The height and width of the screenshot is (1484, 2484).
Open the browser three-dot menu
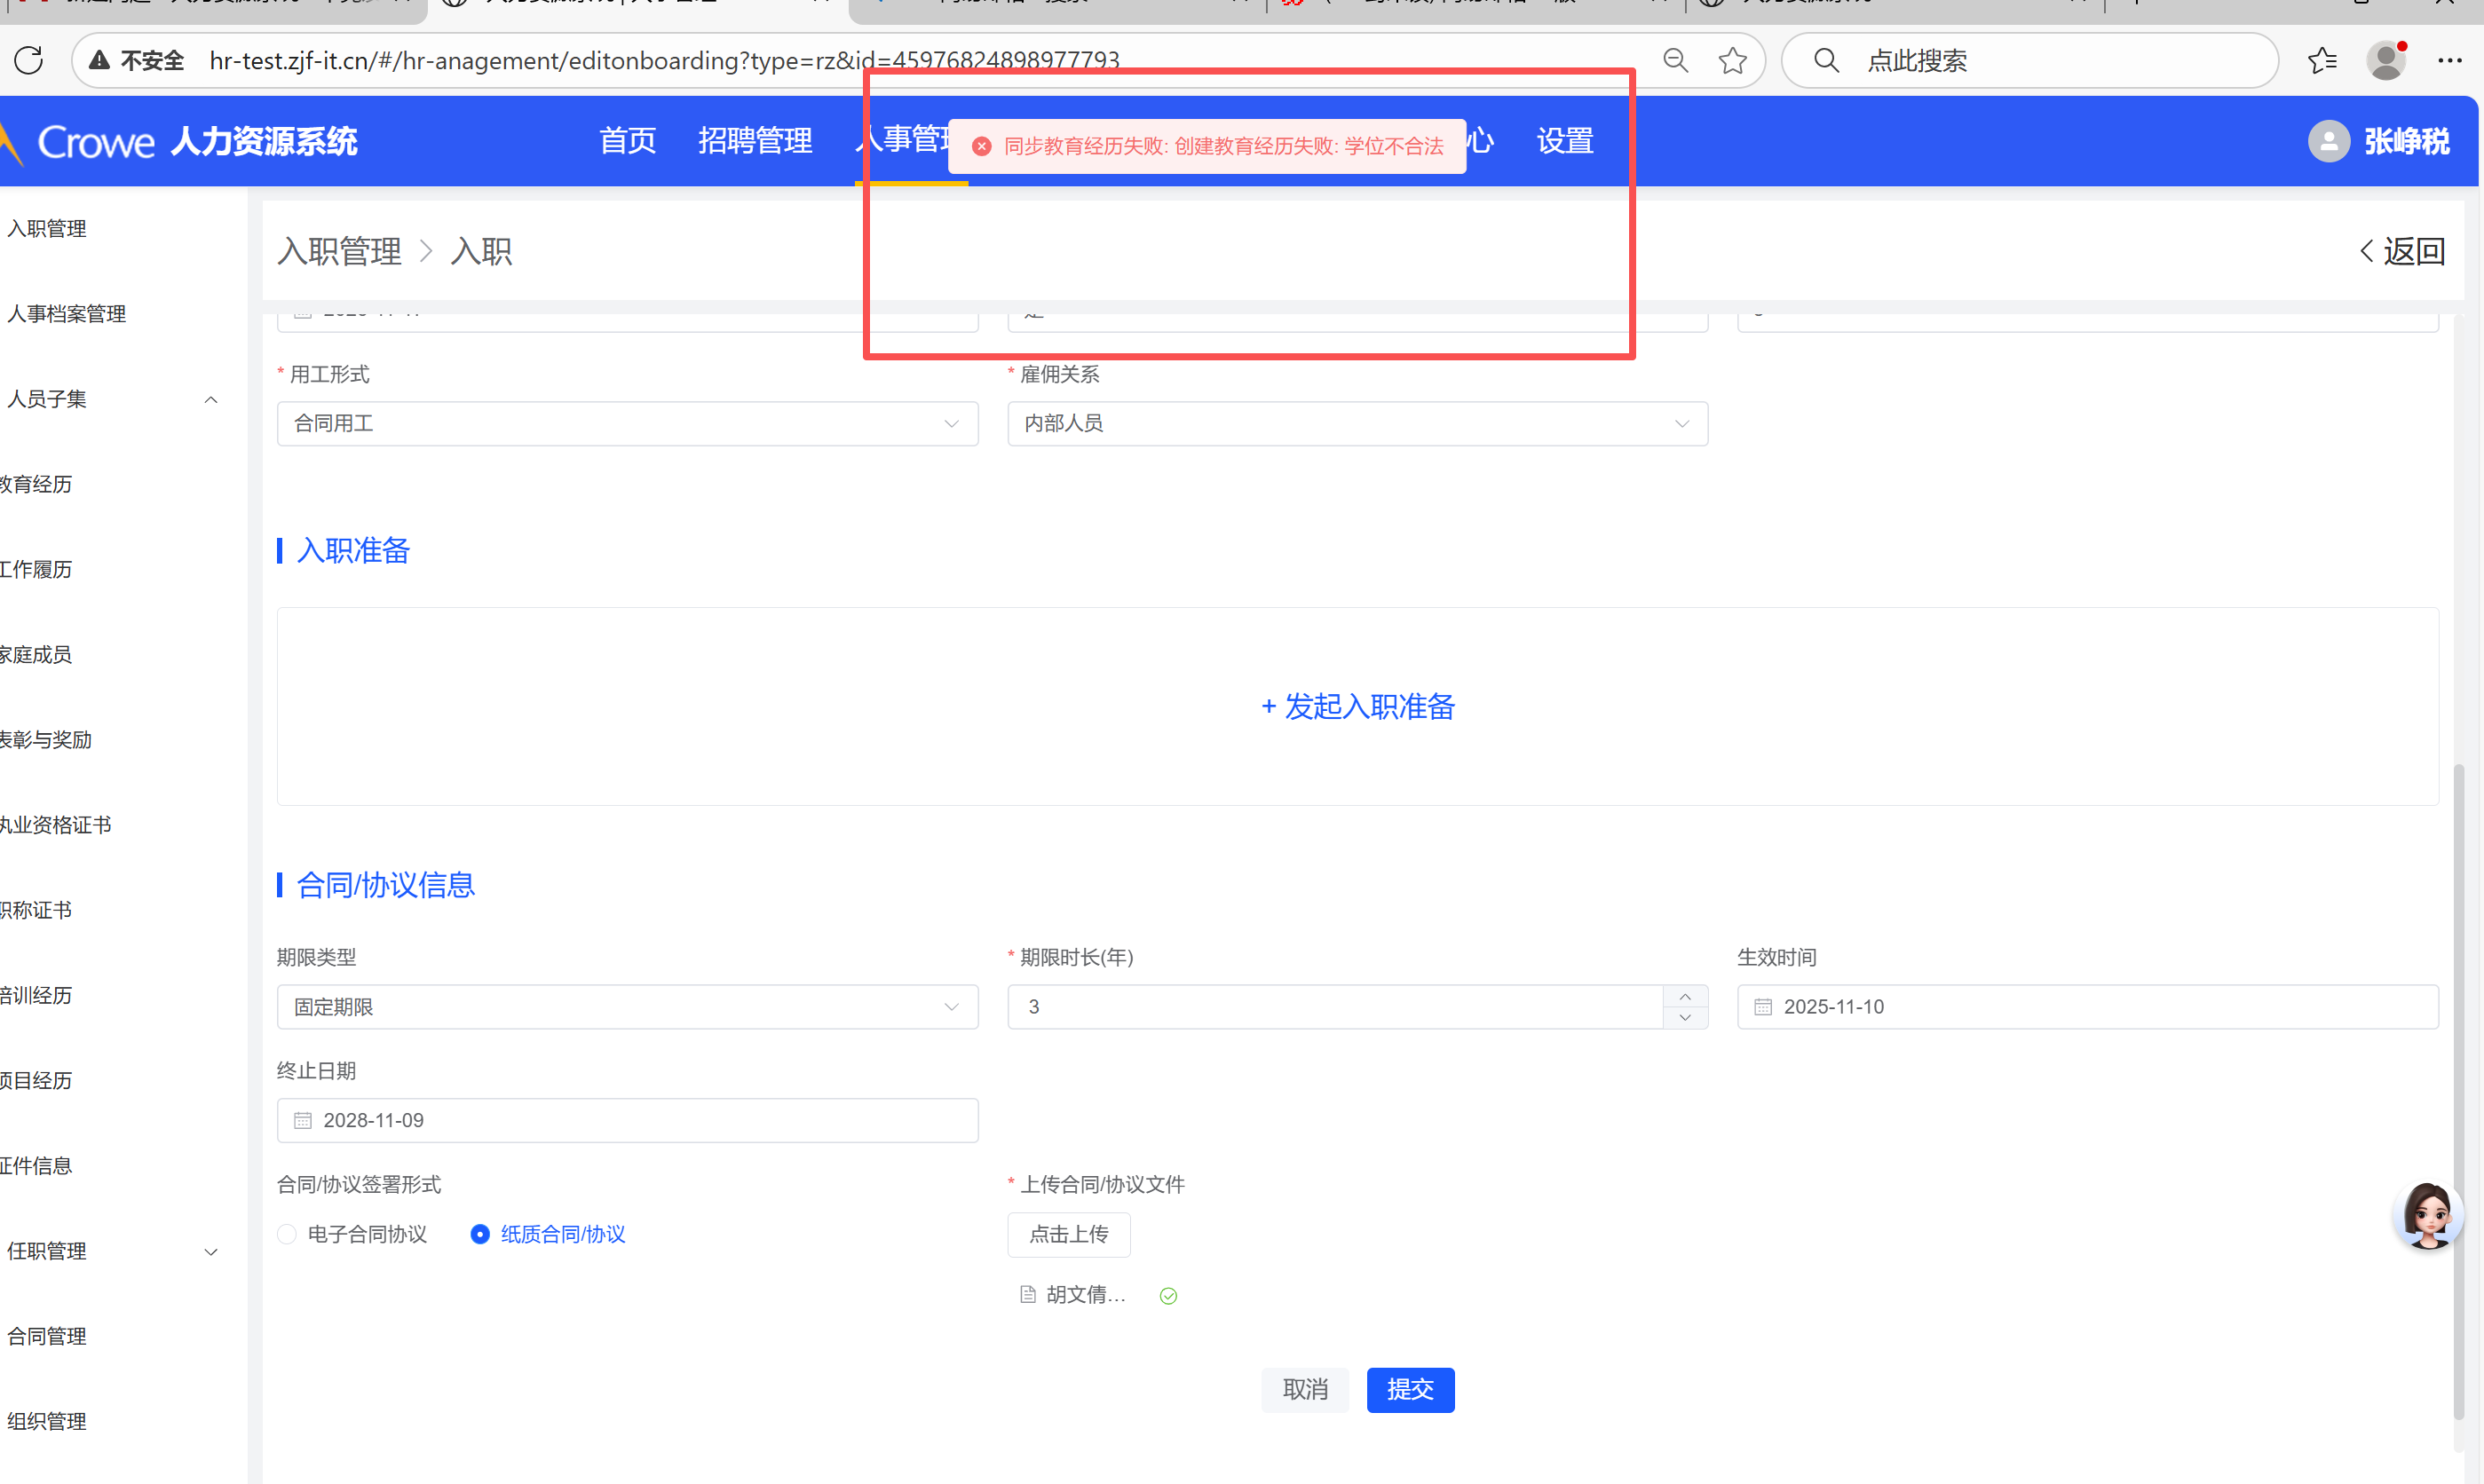coord(2449,60)
